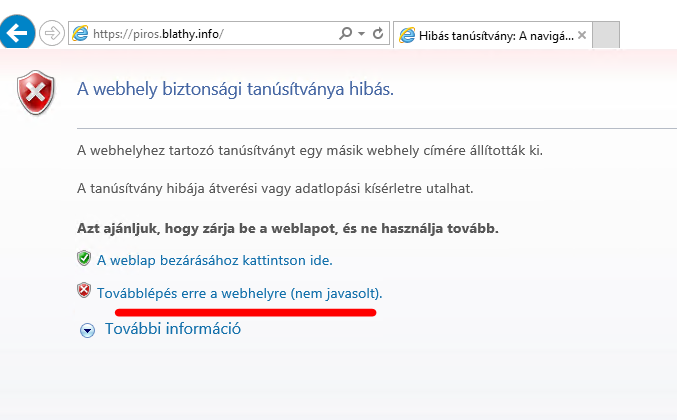Image resolution: width=677 pixels, height=420 pixels.
Task: Click the IE favicon on the Hibás tanúsítvány tab
Action: pyautogui.click(x=407, y=35)
